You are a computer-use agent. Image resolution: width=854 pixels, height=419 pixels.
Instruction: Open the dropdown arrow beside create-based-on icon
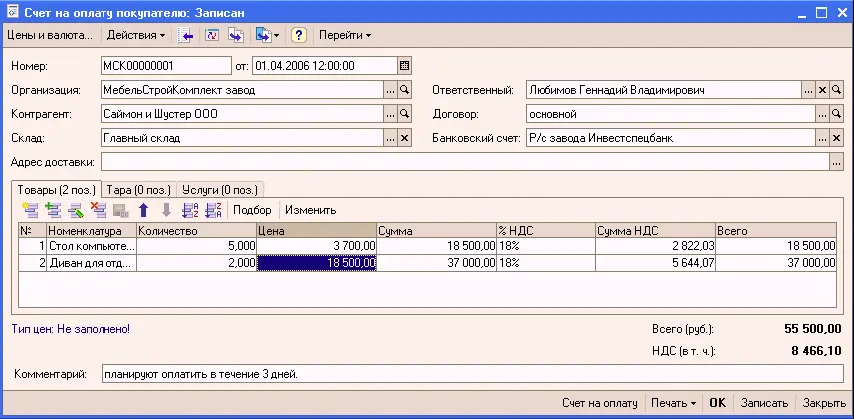point(277,36)
